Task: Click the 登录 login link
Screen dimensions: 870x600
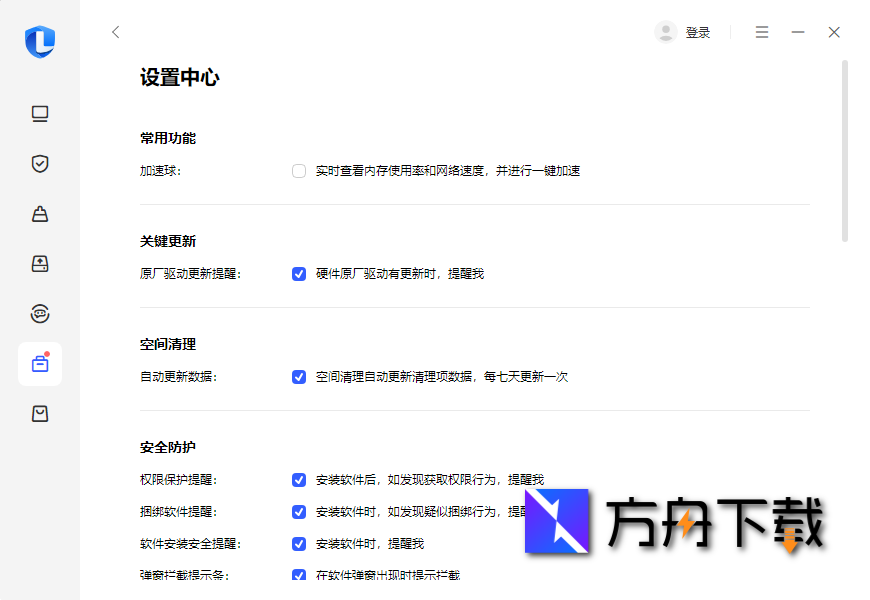Action: 698,31
